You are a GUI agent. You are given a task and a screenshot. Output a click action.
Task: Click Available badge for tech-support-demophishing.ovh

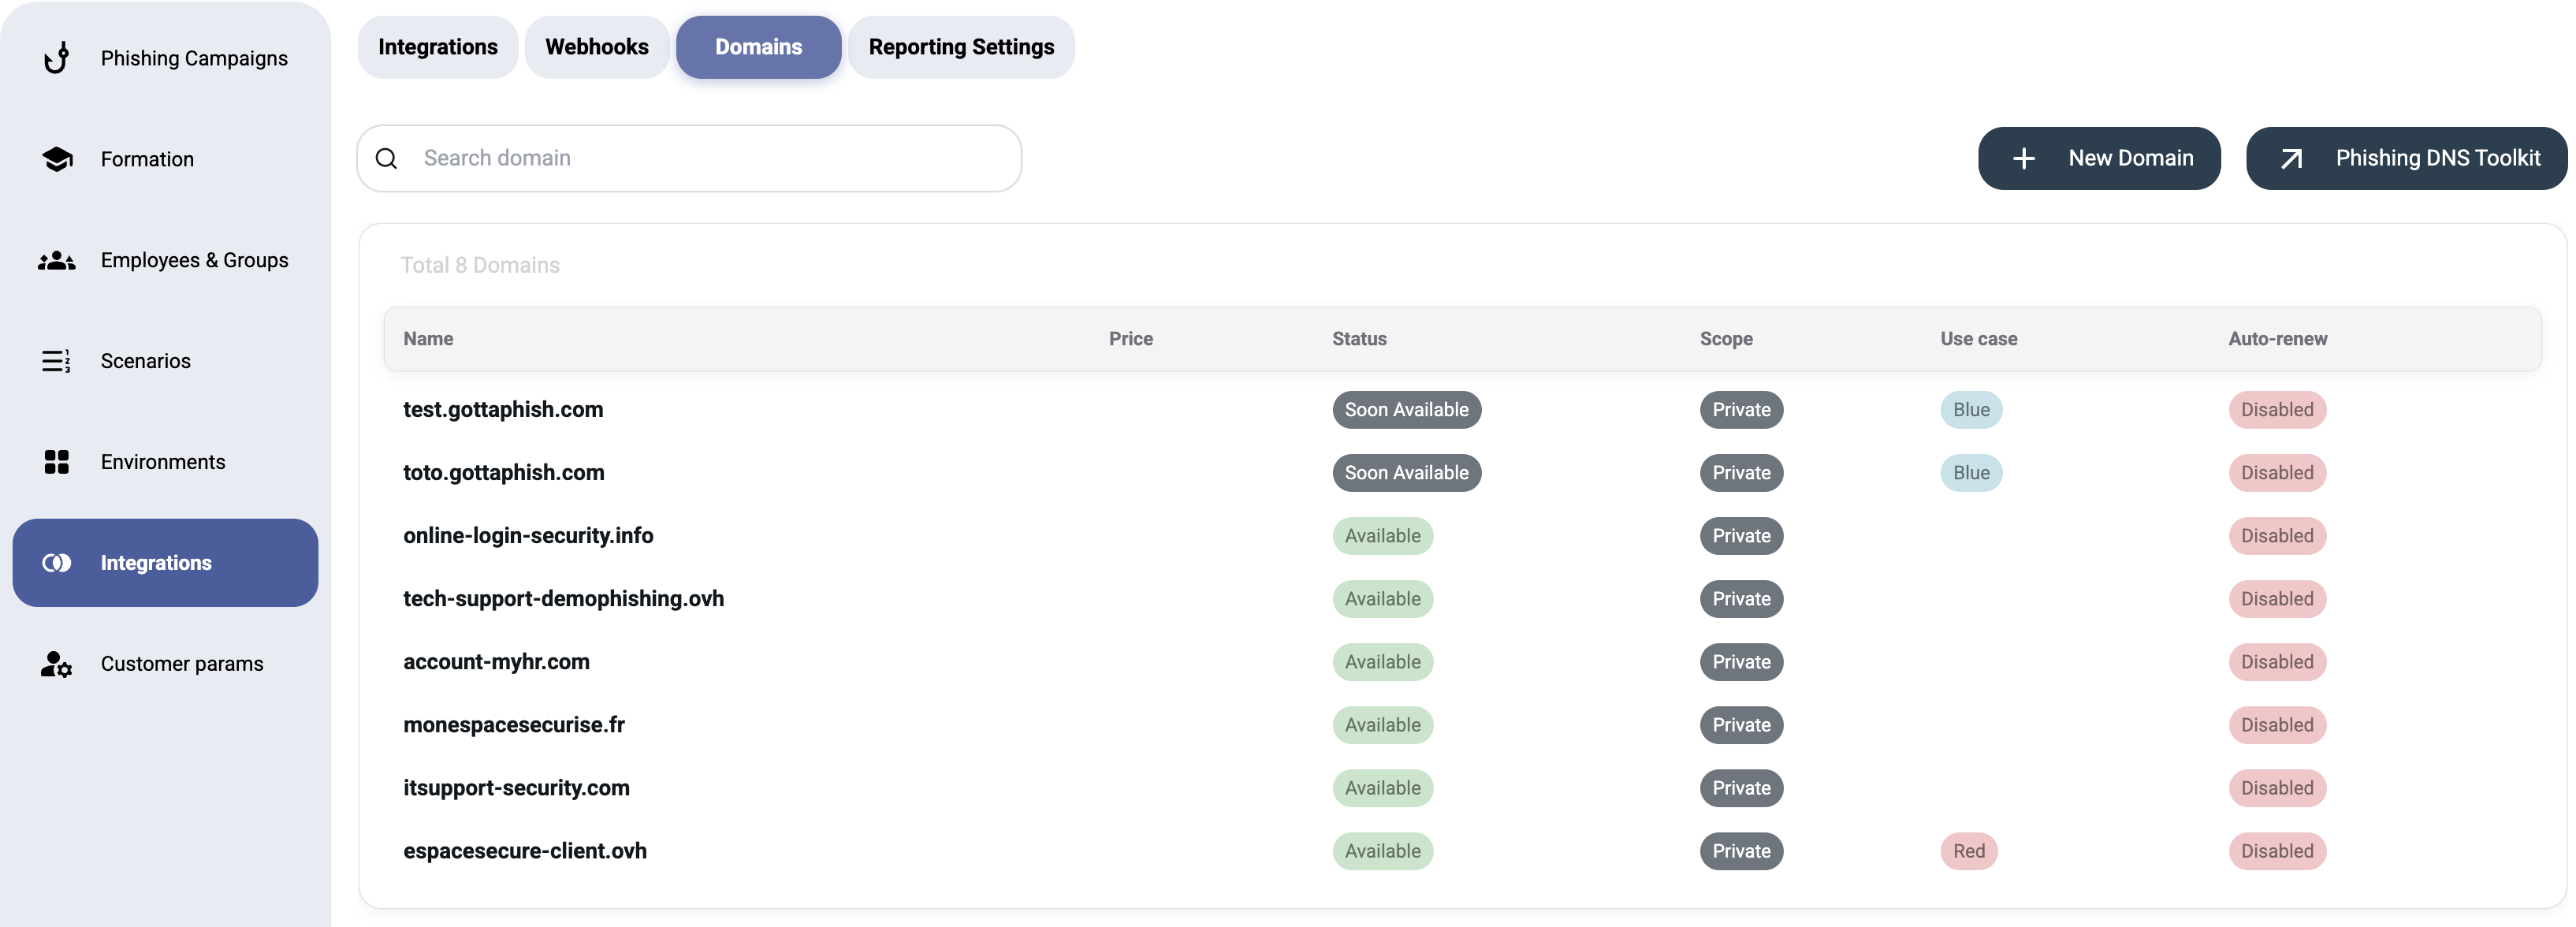pos(1382,599)
